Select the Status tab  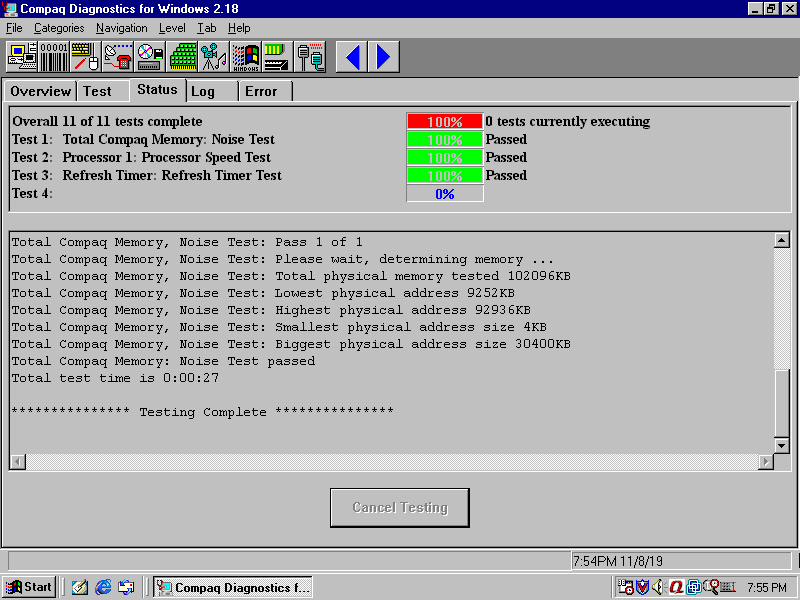(157, 90)
